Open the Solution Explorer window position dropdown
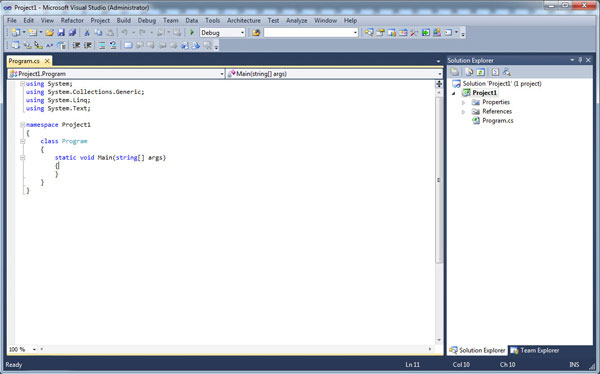600x374 pixels. point(572,60)
